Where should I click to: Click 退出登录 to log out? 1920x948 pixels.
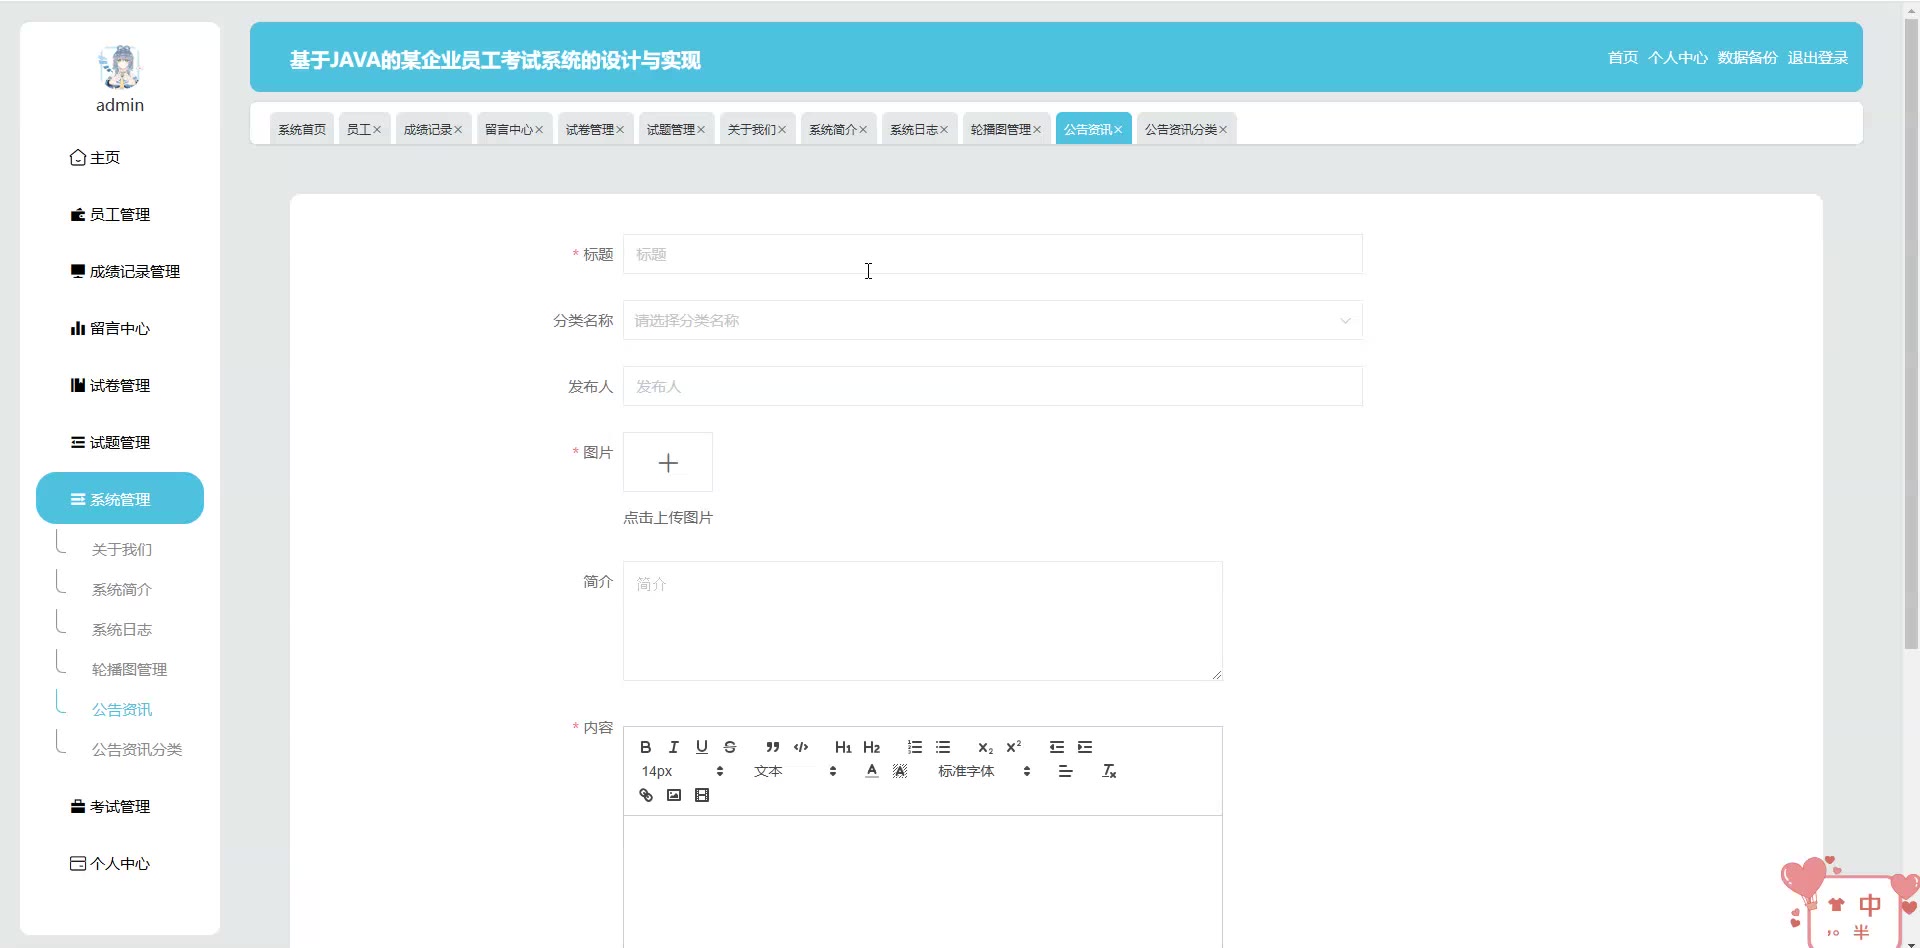coord(1818,57)
